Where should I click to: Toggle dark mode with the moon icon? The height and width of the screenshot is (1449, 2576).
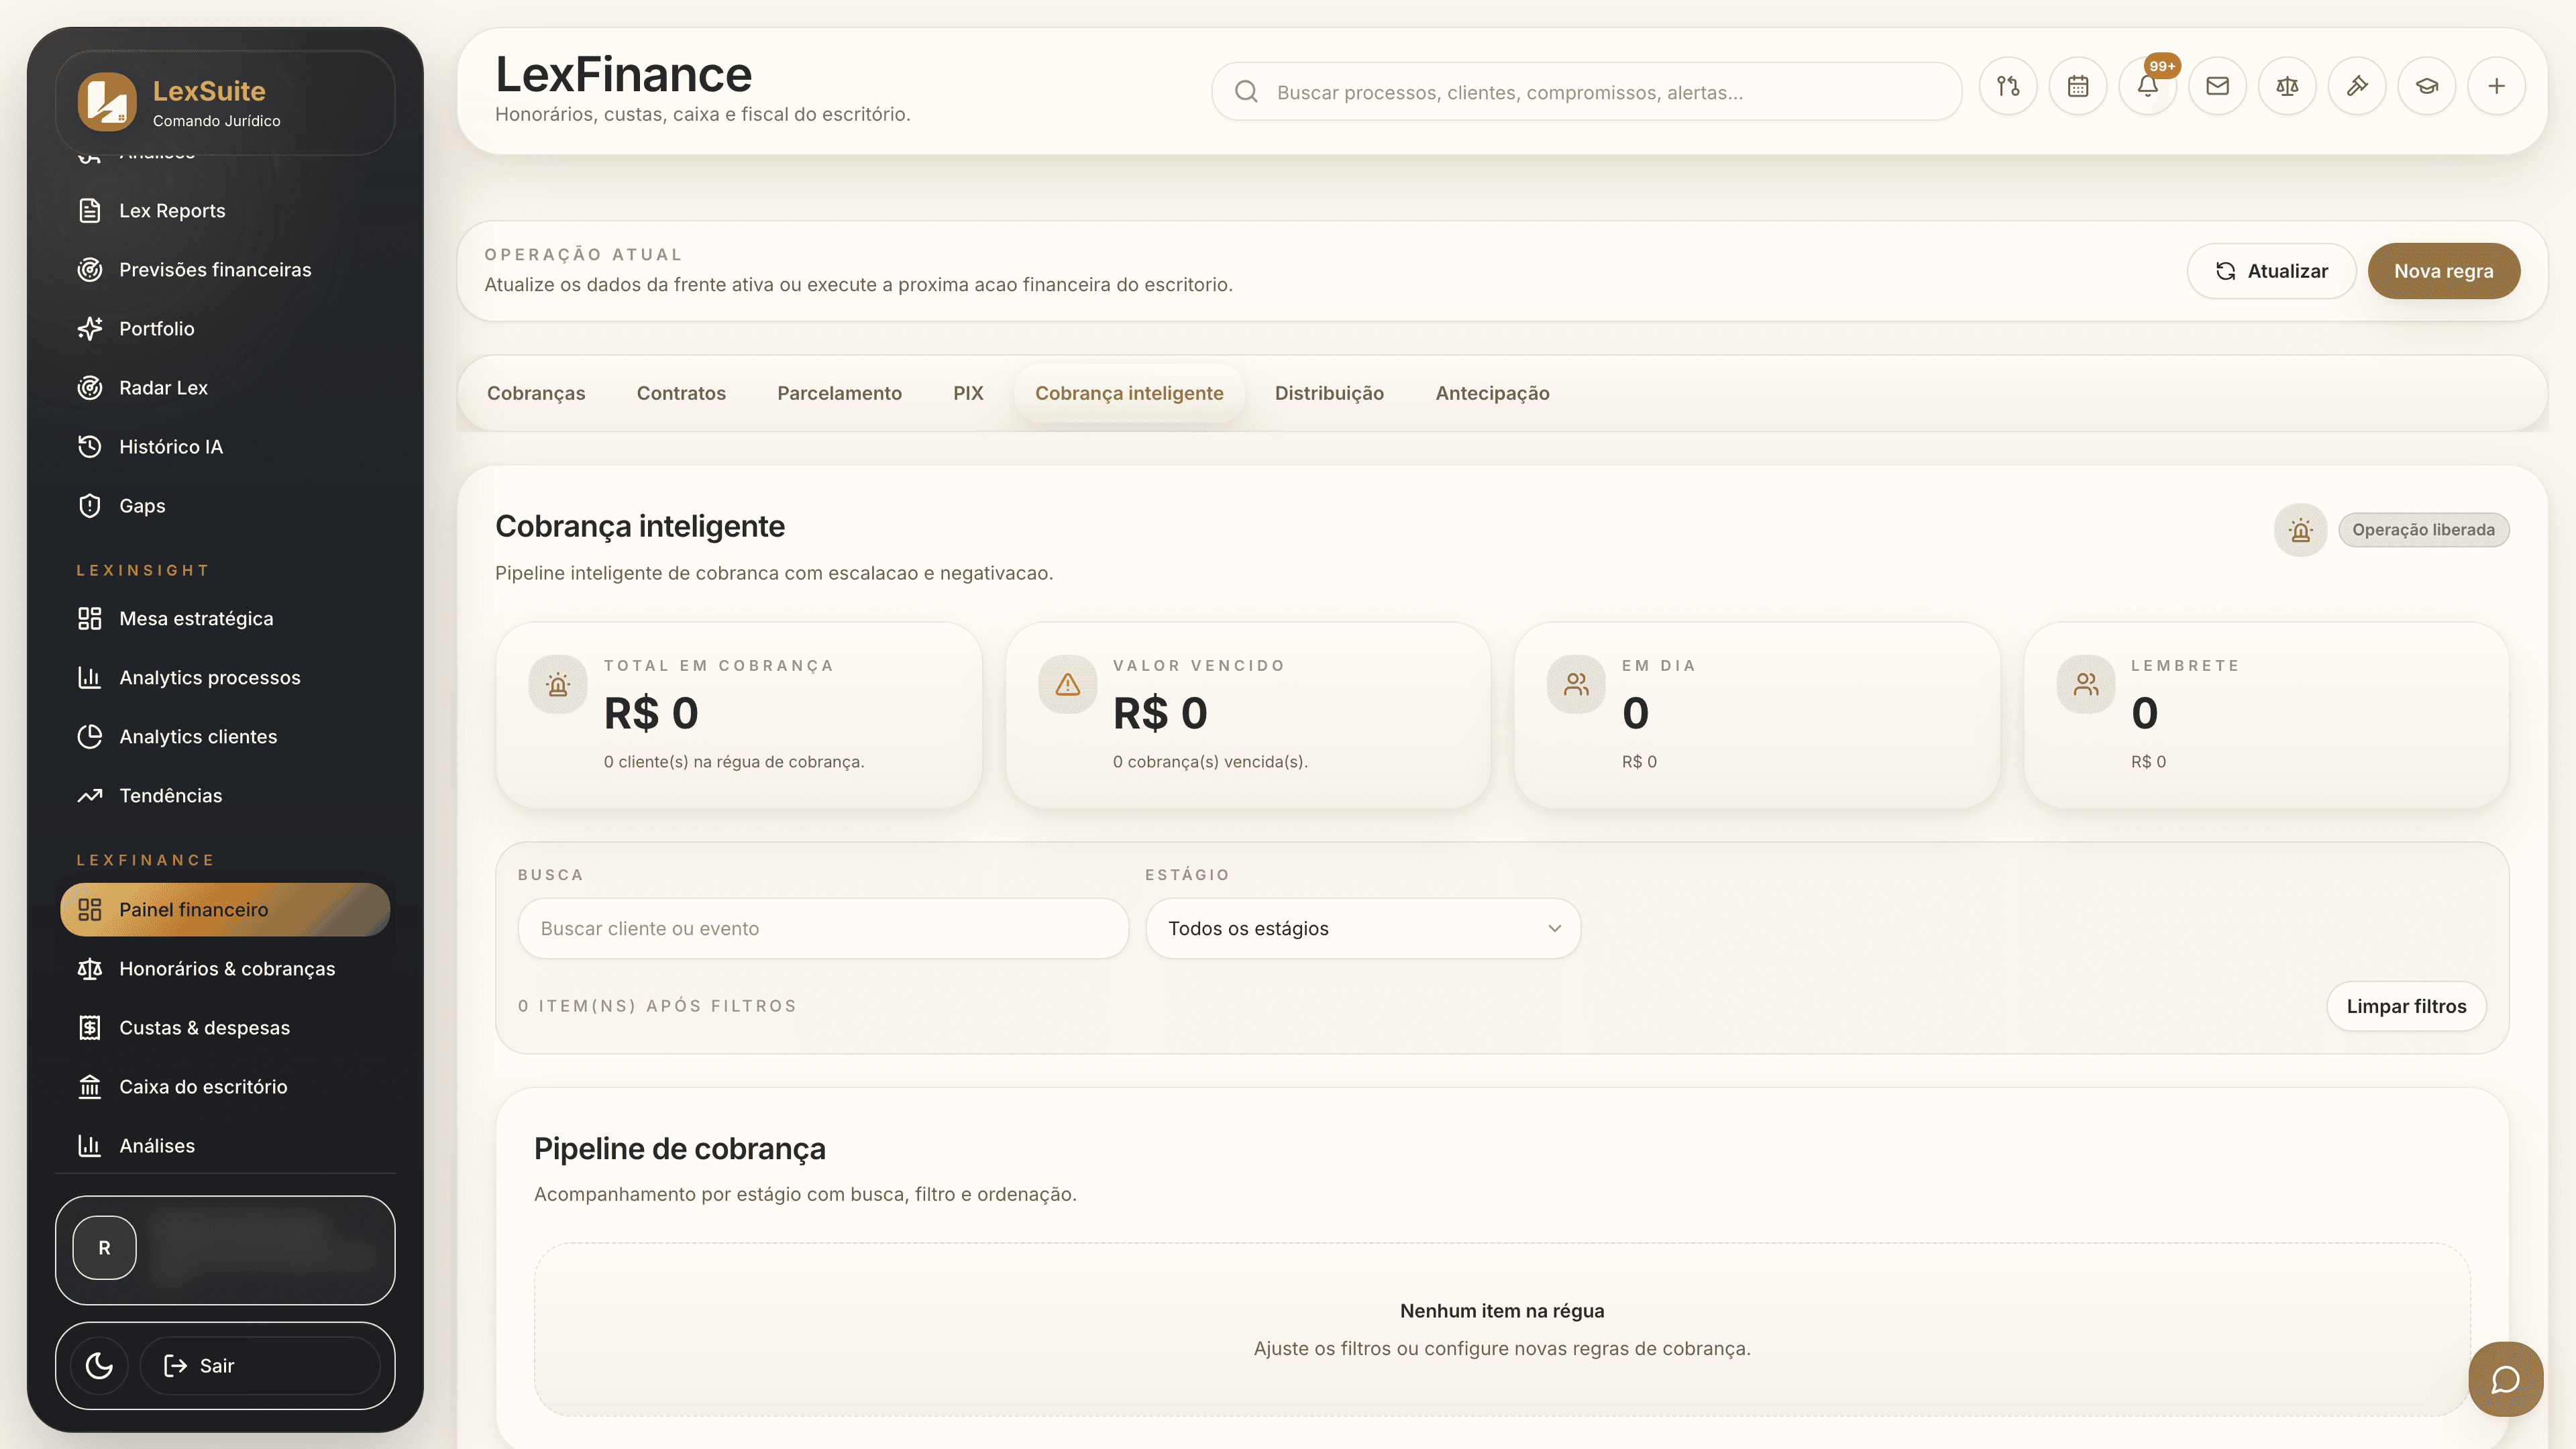pyautogui.click(x=97, y=1365)
